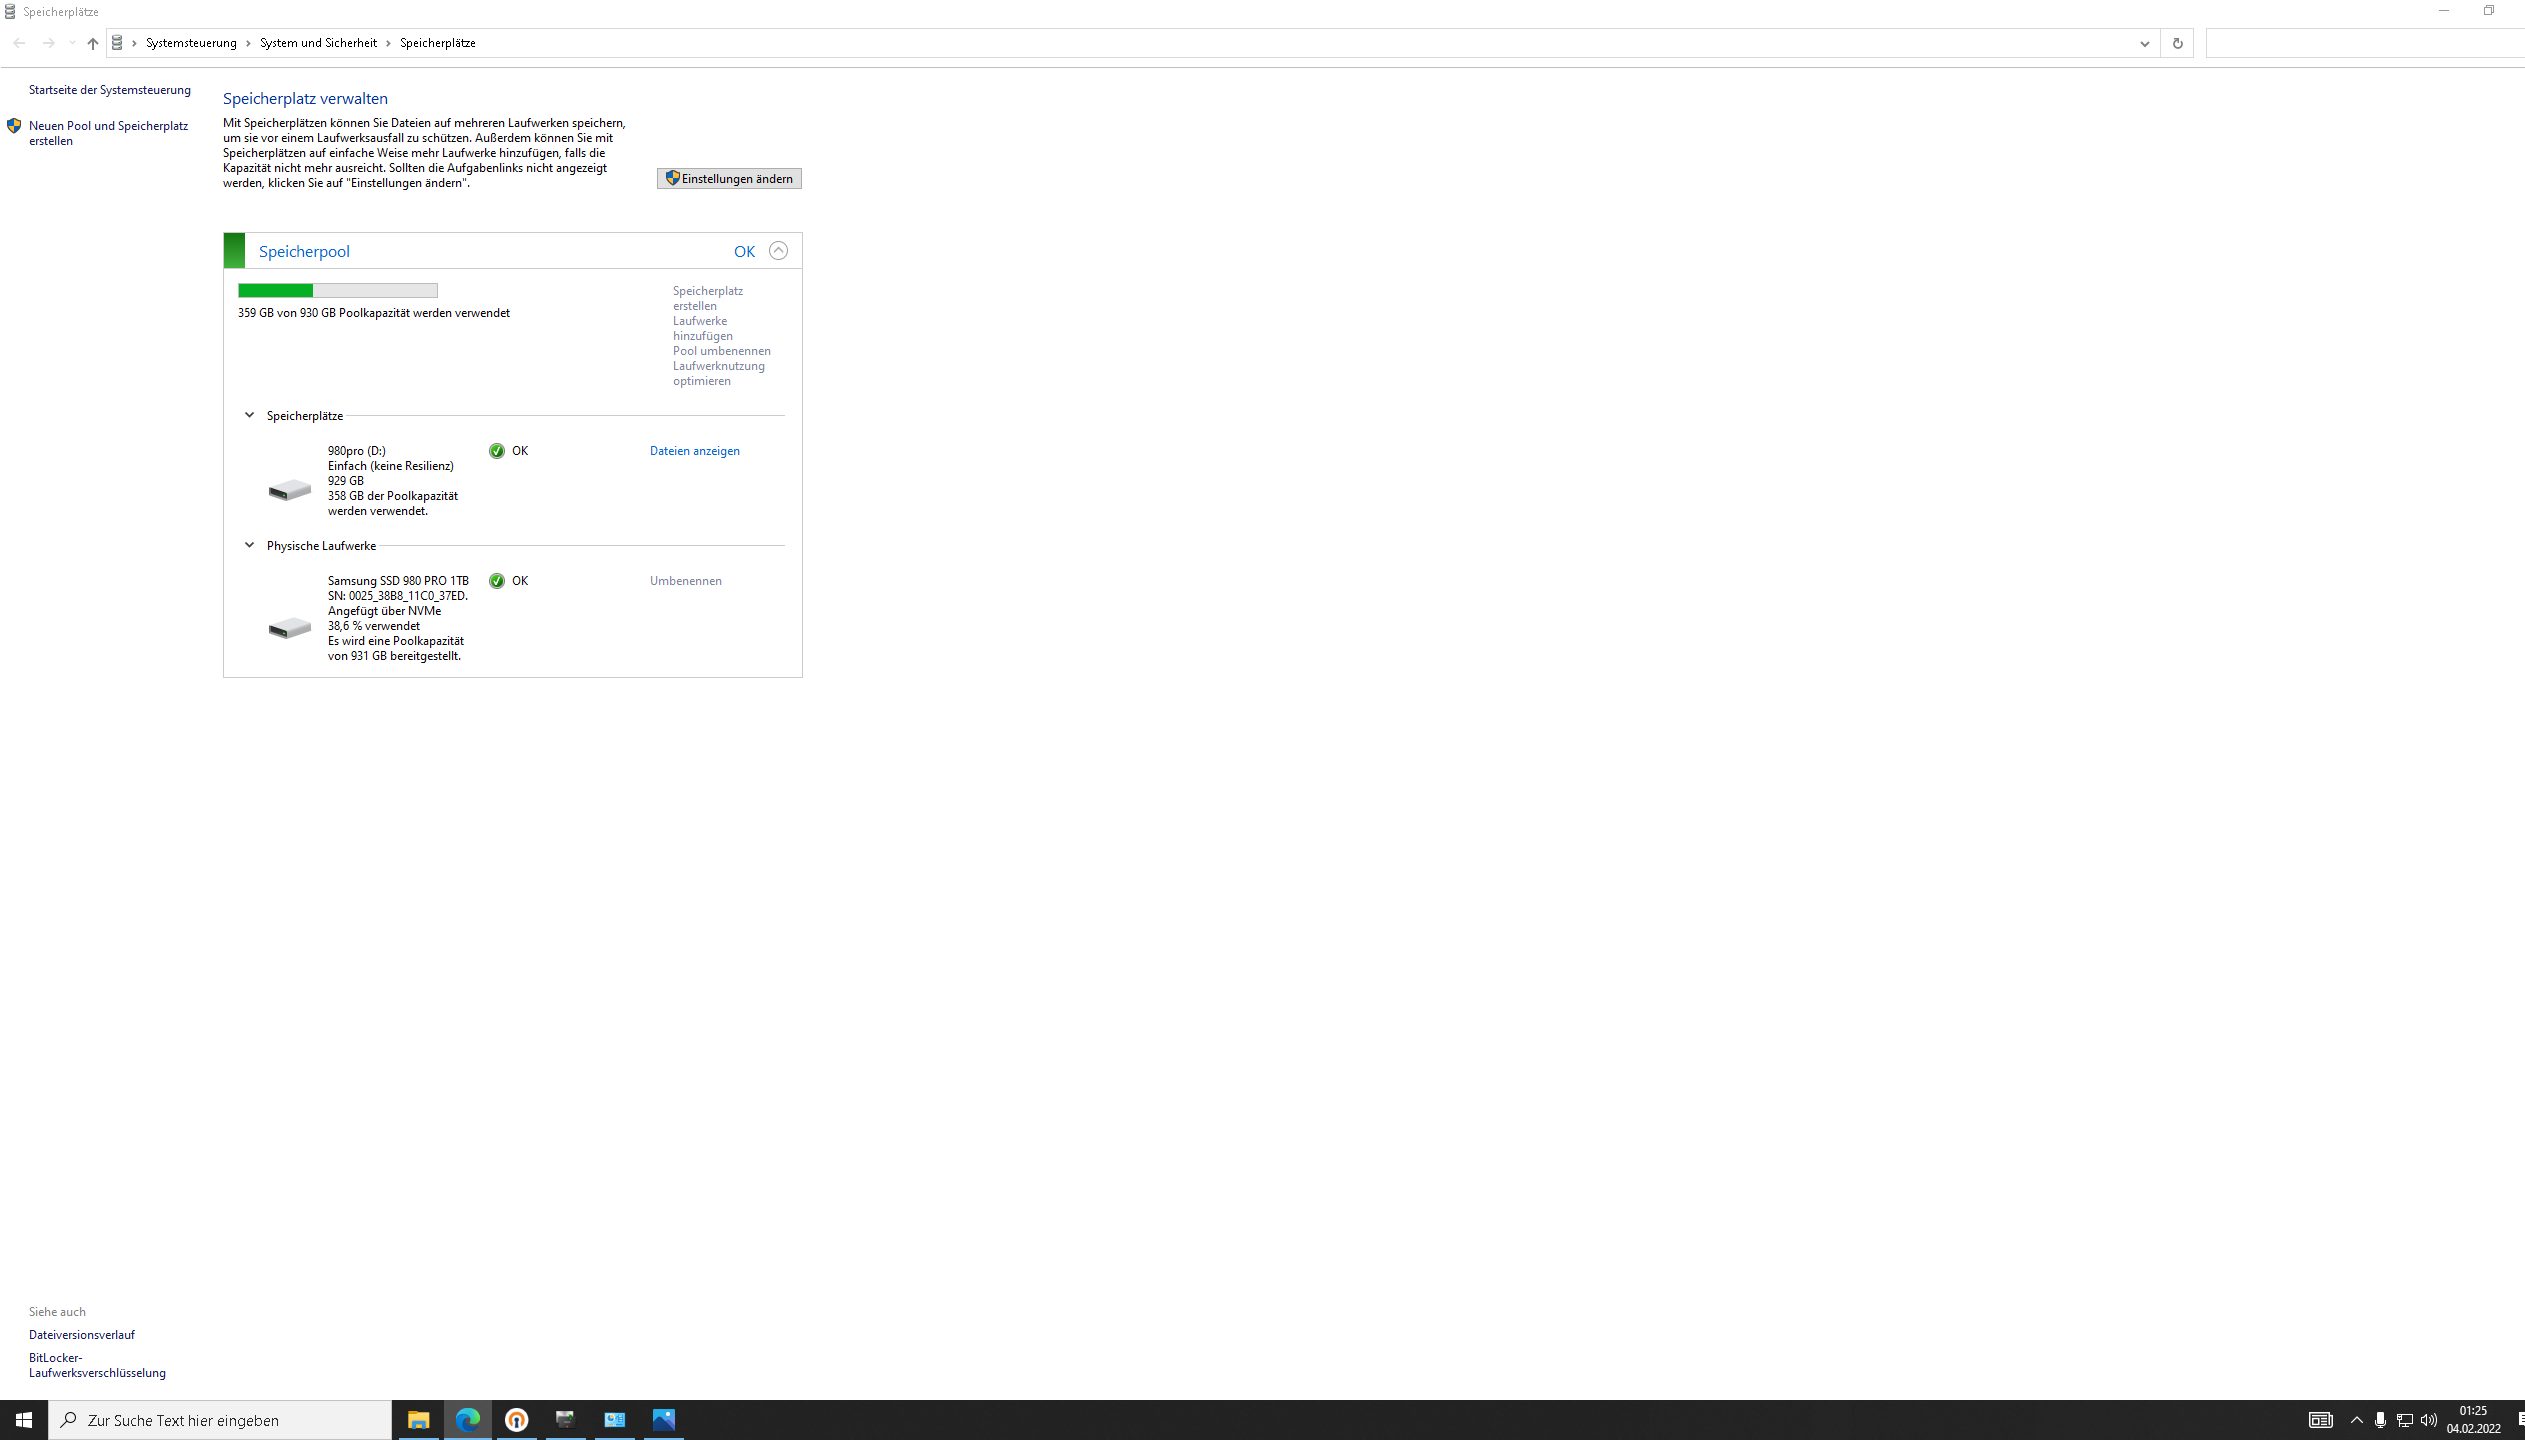Click the pool capacity usage bar
The width and height of the screenshot is (2525, 1440).
337,291
